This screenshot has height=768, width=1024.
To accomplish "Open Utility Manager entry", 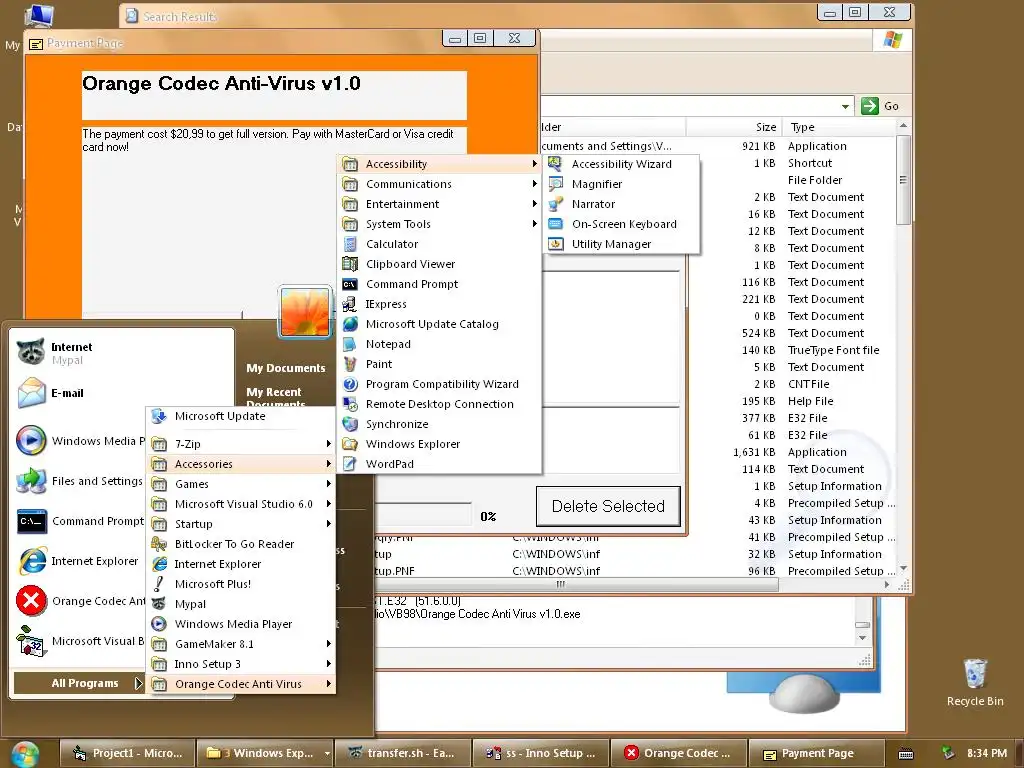I will [x=620, y=244].
